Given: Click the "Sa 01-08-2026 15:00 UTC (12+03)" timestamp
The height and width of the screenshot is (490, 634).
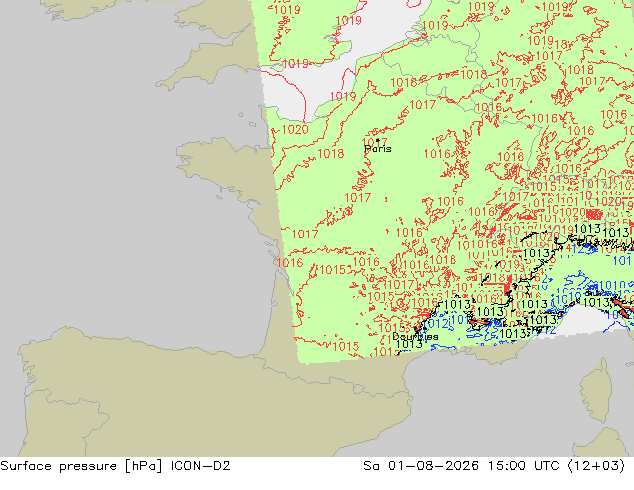Looking at the screenshot, I should point(494,466).
